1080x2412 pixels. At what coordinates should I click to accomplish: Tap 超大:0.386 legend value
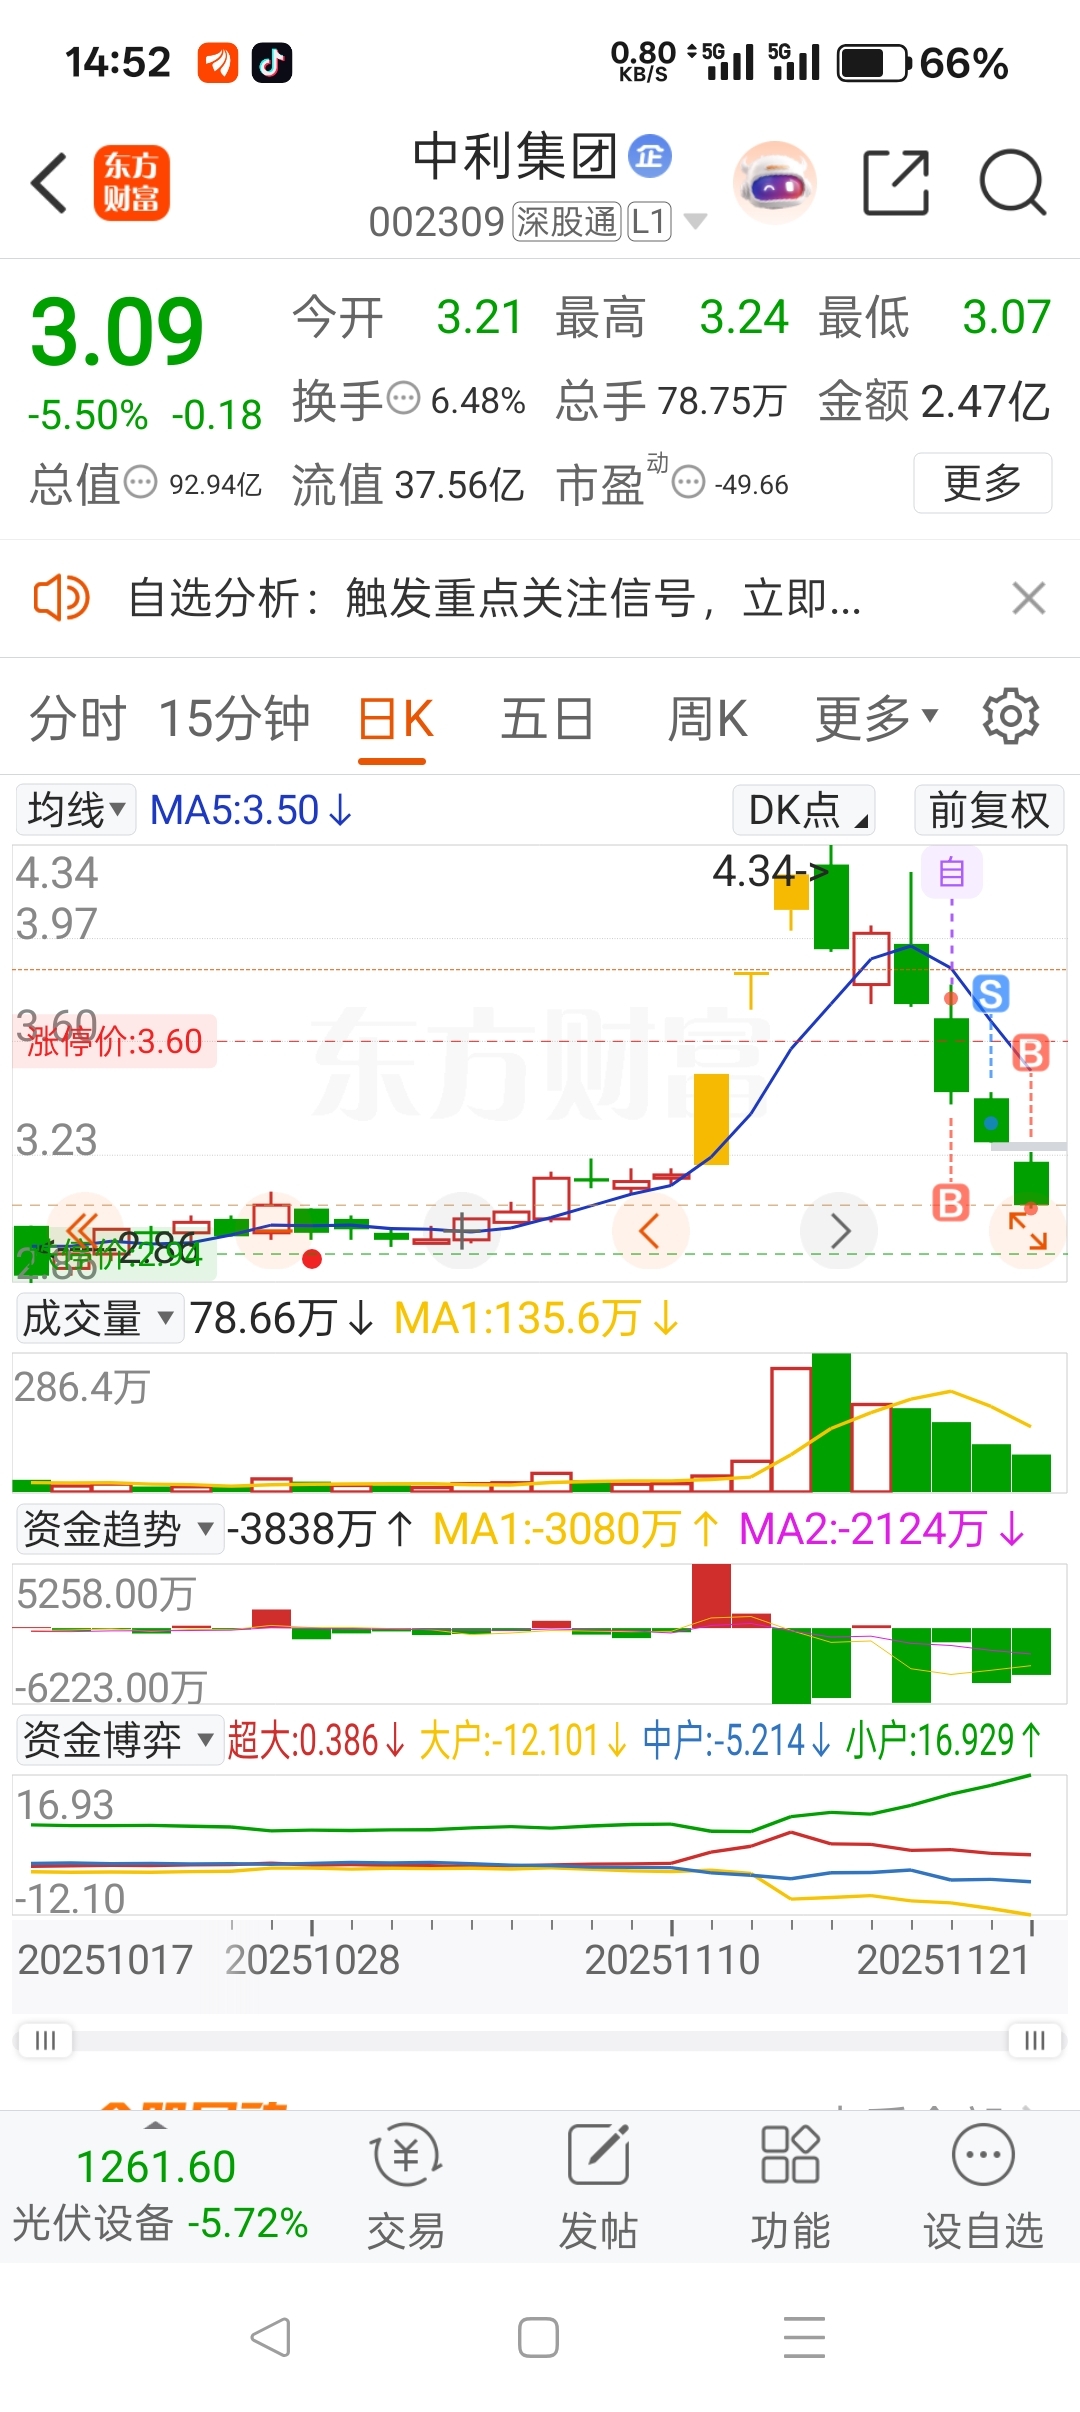point(316,1741)
